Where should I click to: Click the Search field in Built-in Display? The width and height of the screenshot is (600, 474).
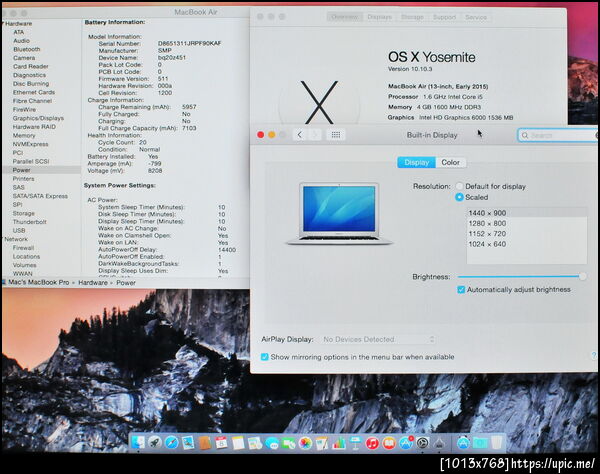(x=558, y=135)
